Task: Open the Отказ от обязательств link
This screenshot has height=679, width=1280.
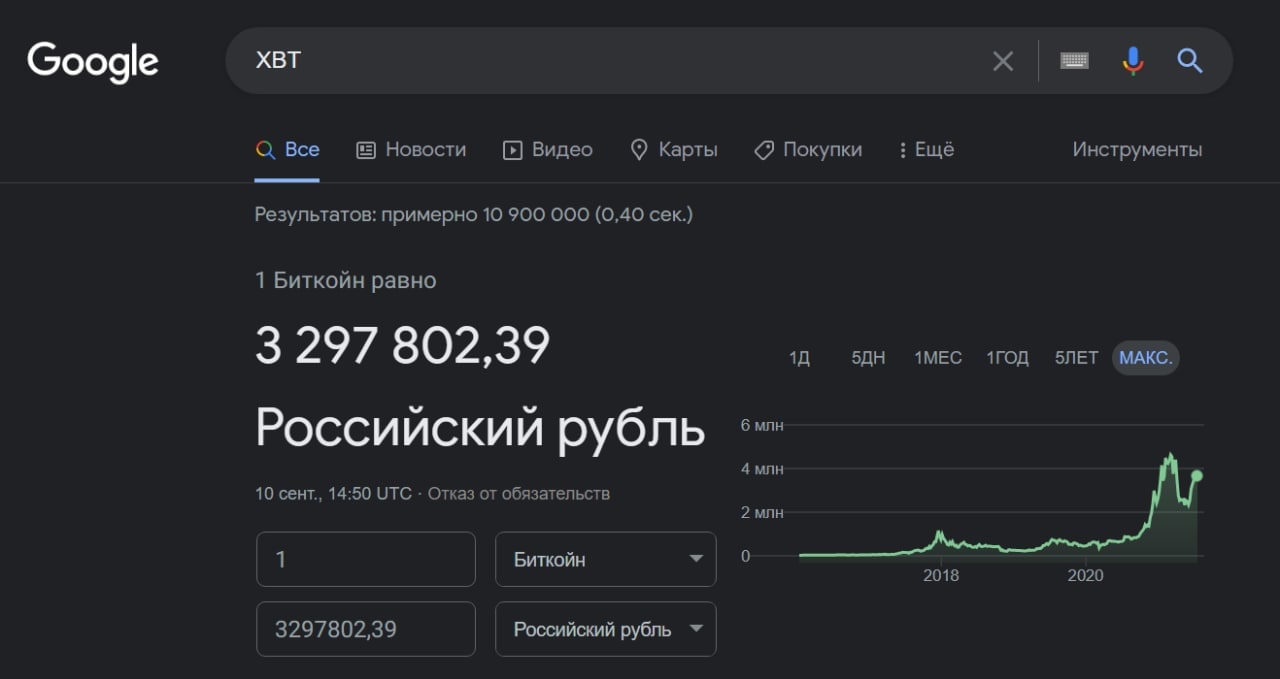Action: (519, 493)
